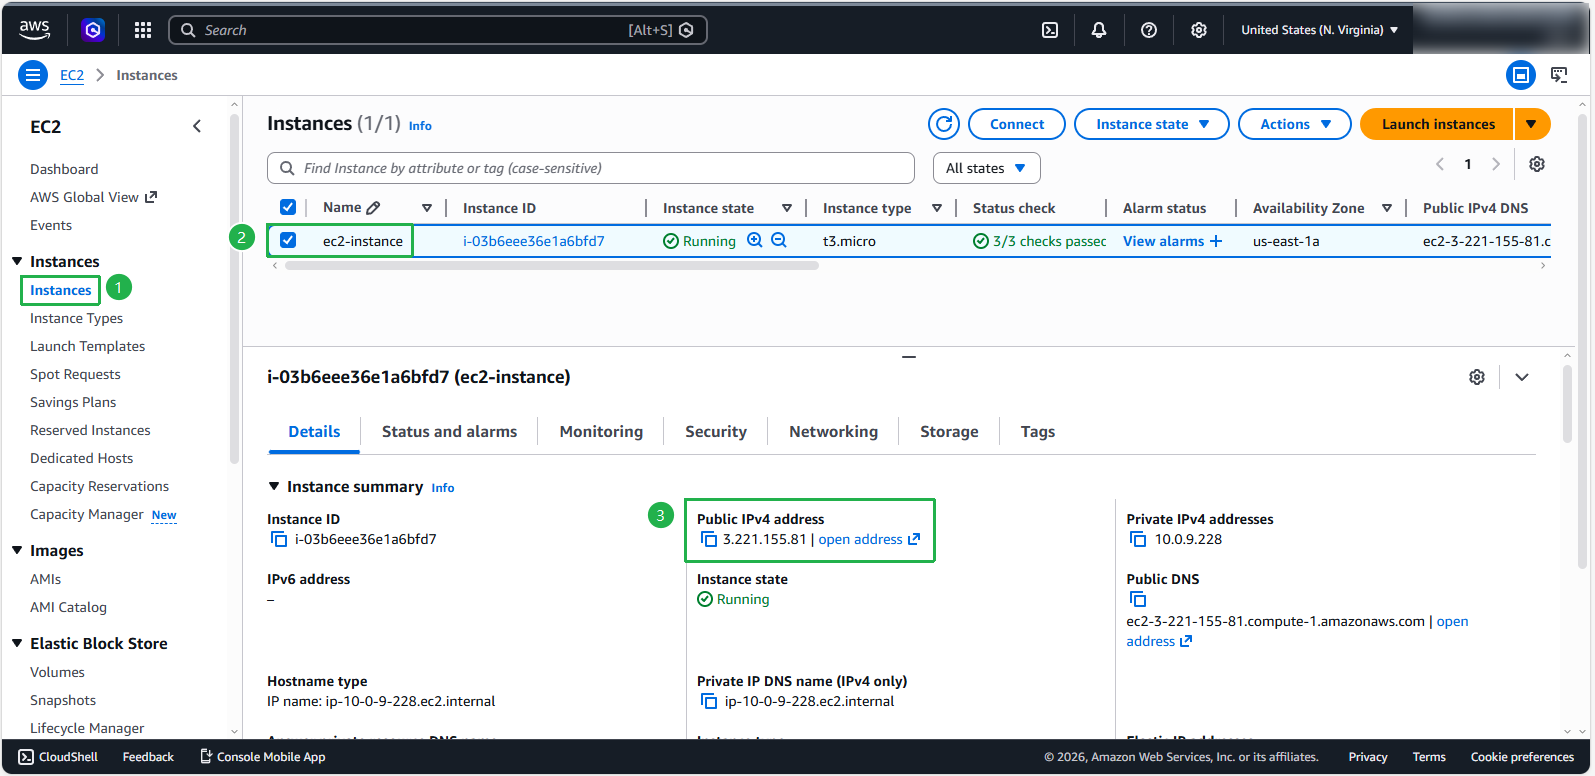Collapse the Elastic Block Store section

click(x=17, y=643)
